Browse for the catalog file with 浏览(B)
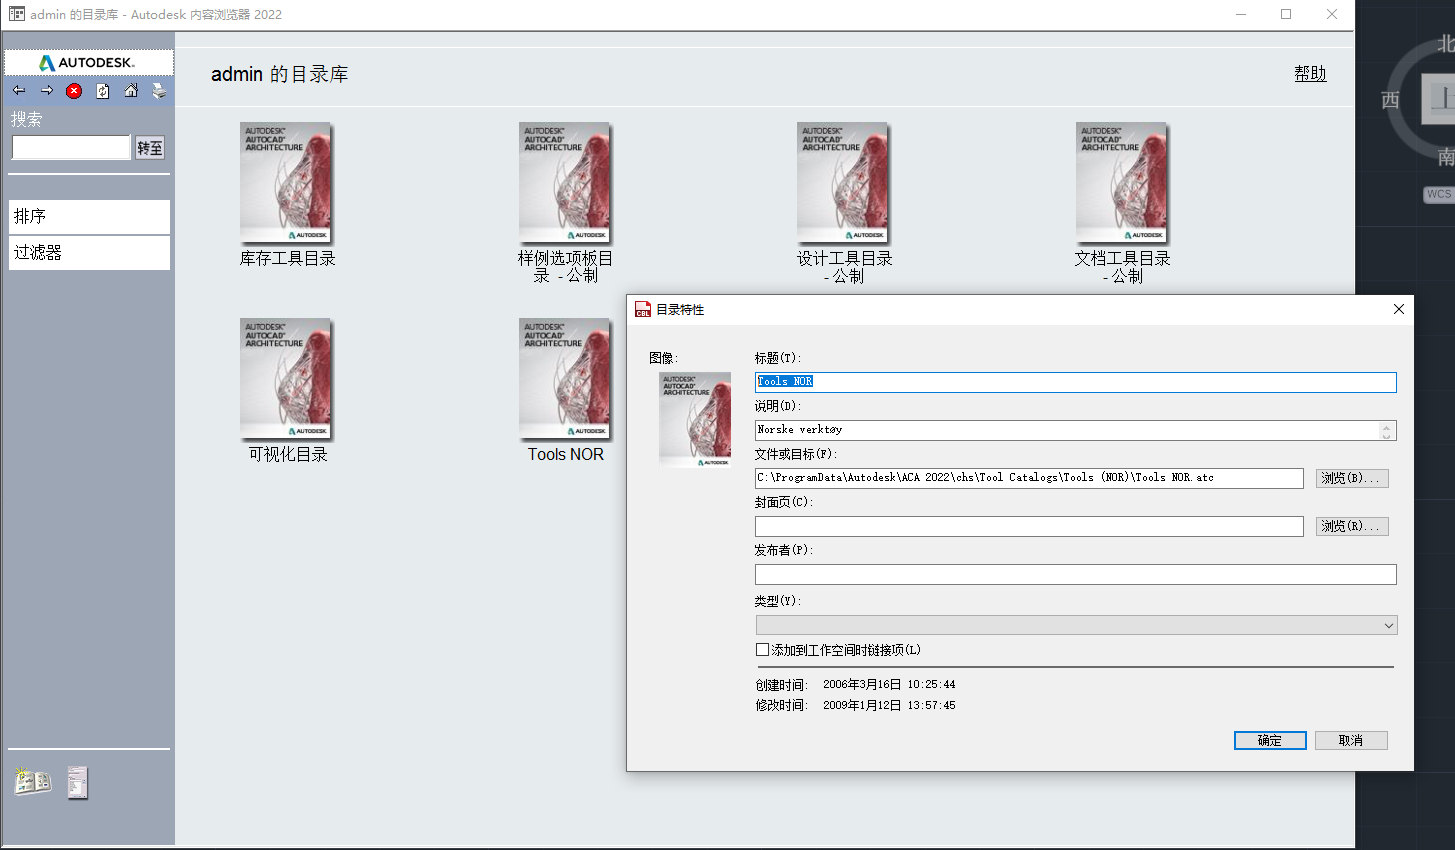The height and width of the screenshot is (850, 1455). 1352,478
